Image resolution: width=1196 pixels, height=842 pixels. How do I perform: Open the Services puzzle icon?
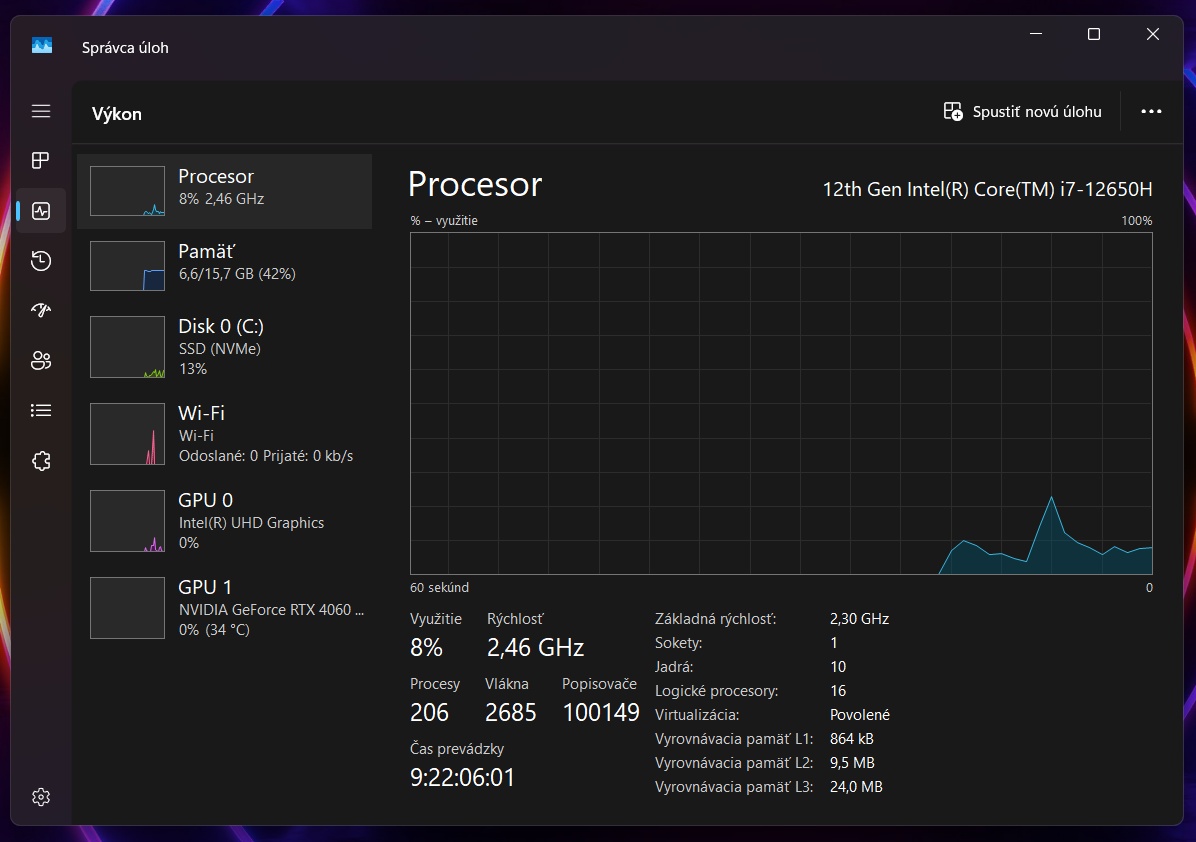coord(41,461)
